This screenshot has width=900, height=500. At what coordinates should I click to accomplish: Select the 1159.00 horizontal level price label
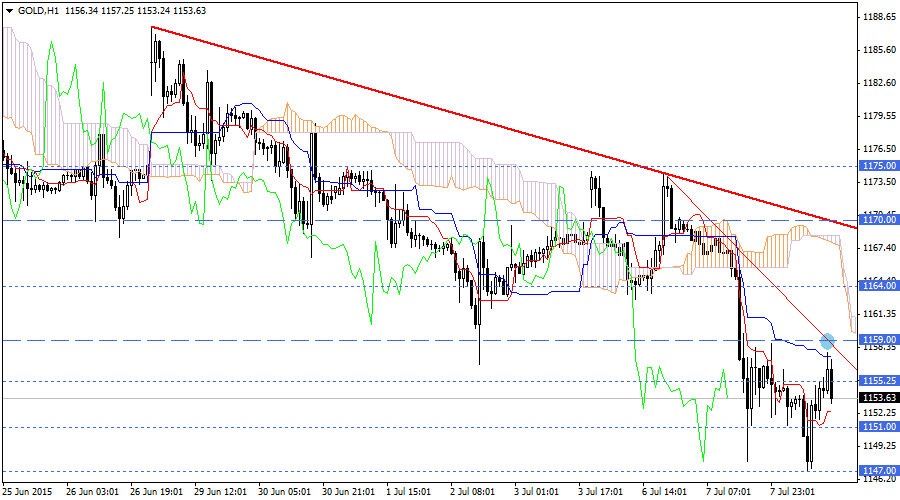point(879,340)
